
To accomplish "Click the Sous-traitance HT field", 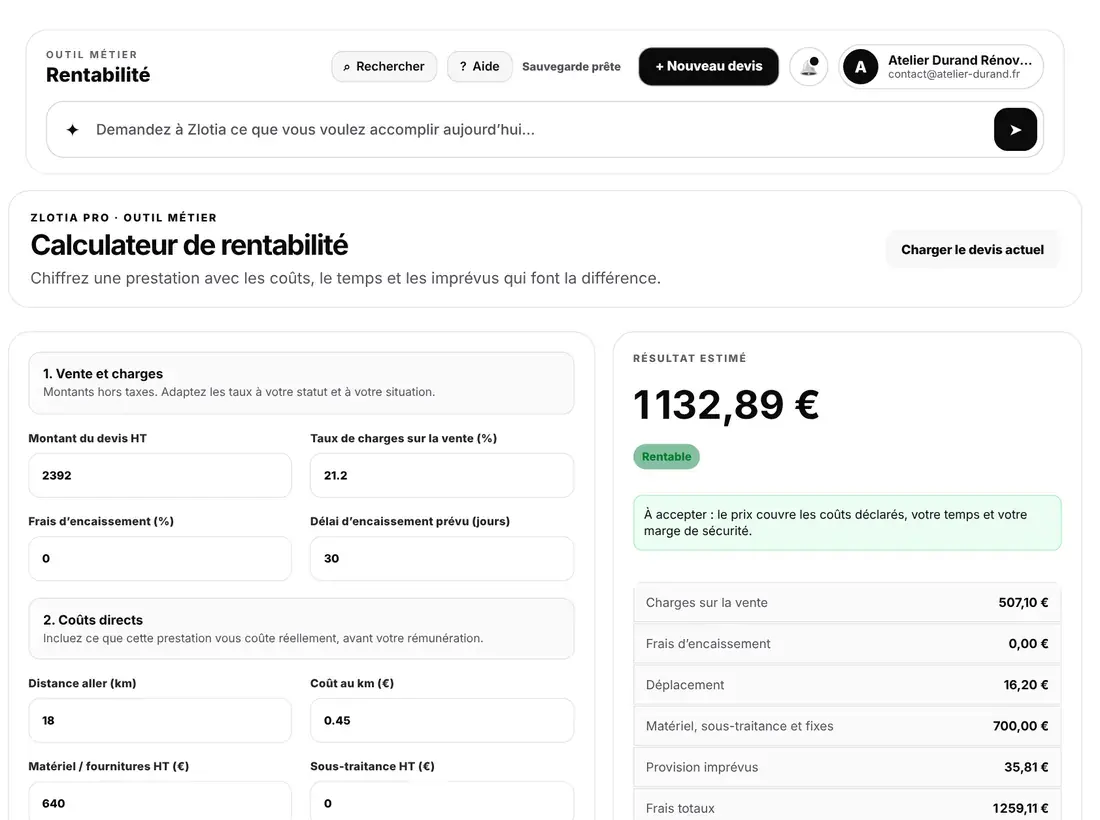I will tap(442, 801).
